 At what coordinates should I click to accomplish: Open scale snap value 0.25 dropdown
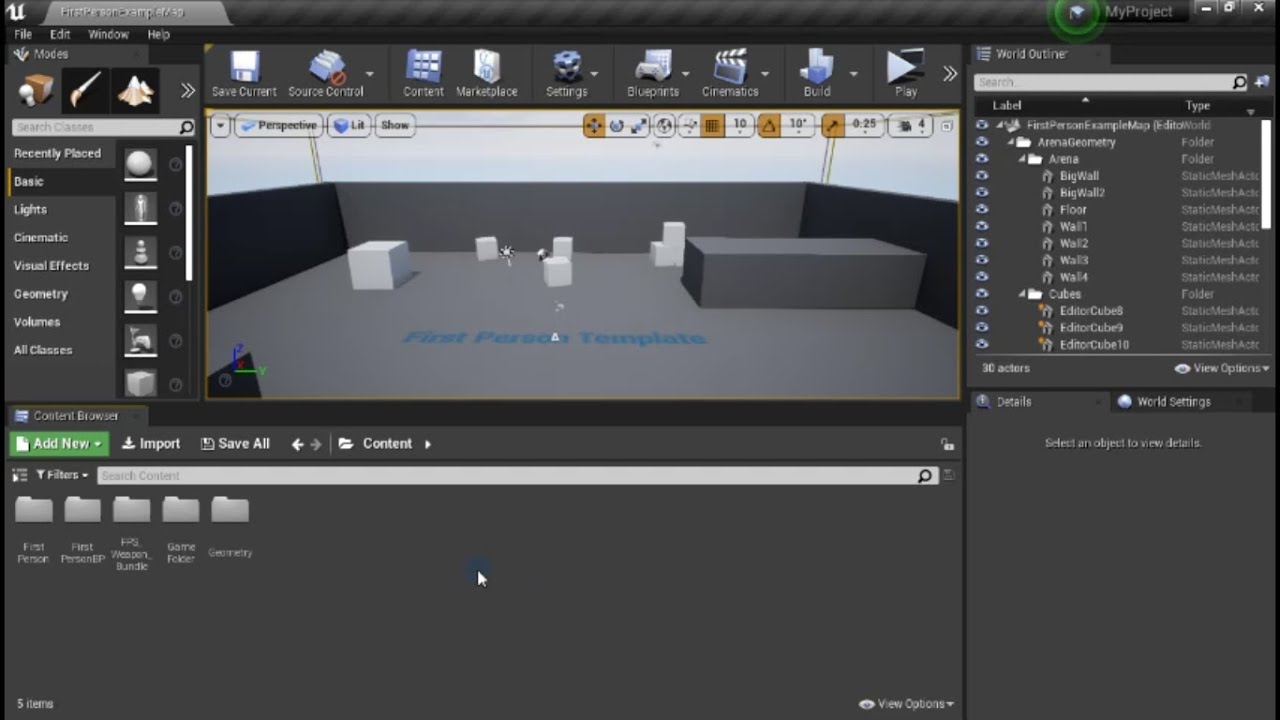(x=865, y=125)
